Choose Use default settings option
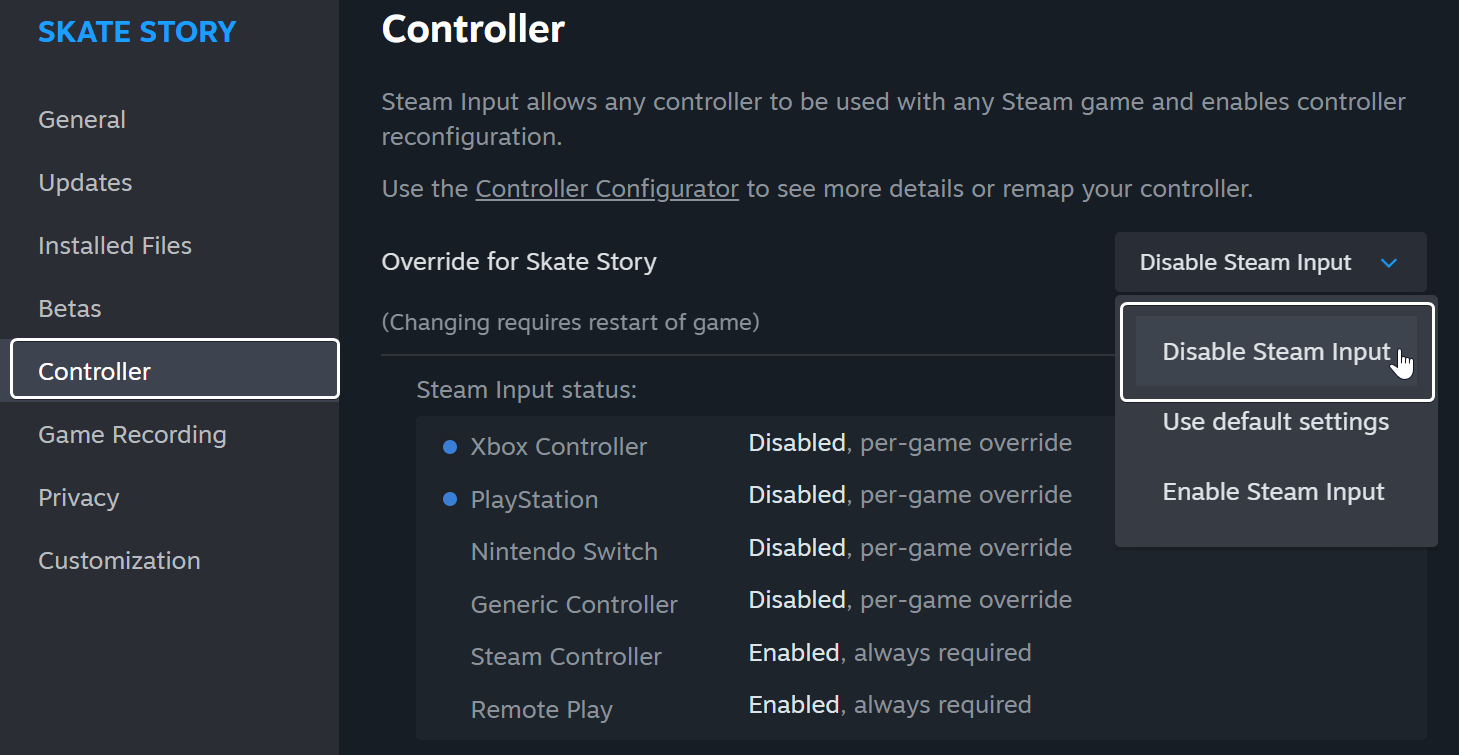The height and width of the screenshot is (755, 1459). 1275,422
